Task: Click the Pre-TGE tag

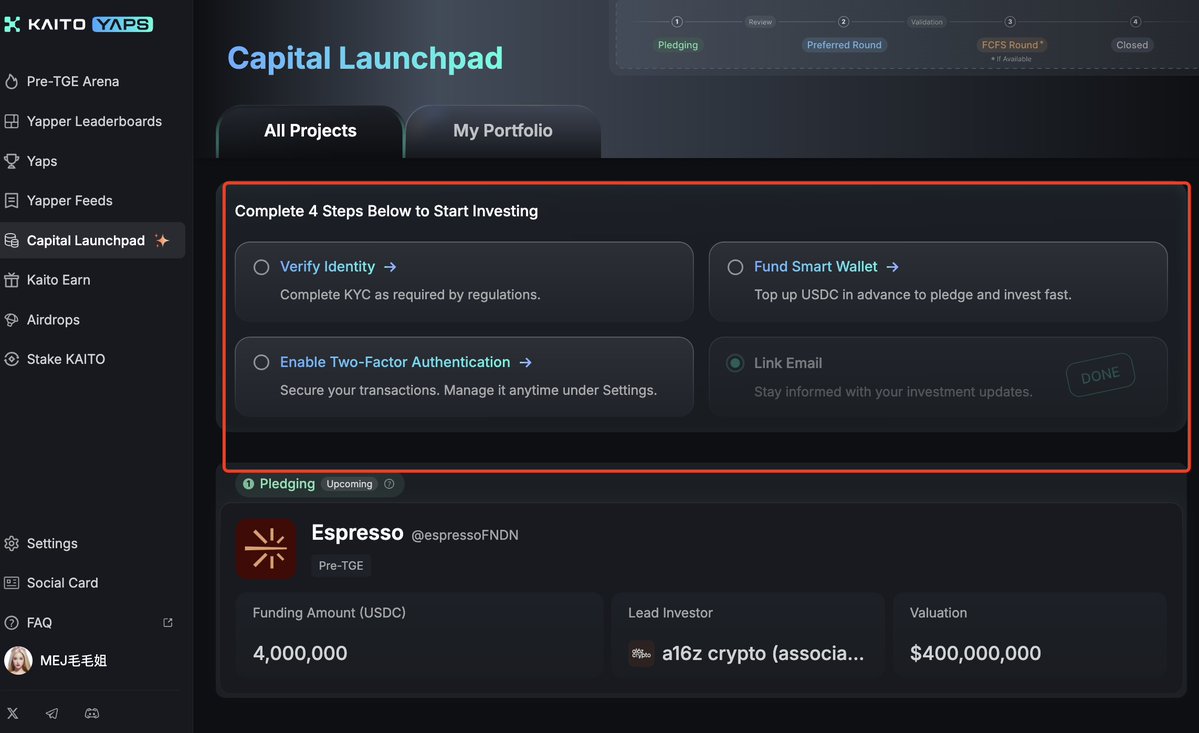Action: pyautogui.click(x=341, y=566)
